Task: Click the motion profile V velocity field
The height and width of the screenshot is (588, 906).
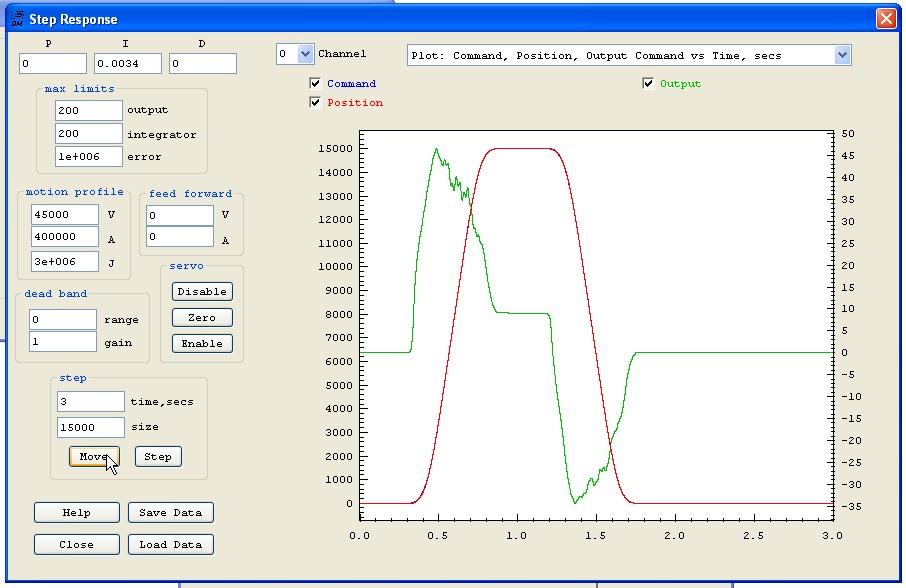Action: coord(65,215)
